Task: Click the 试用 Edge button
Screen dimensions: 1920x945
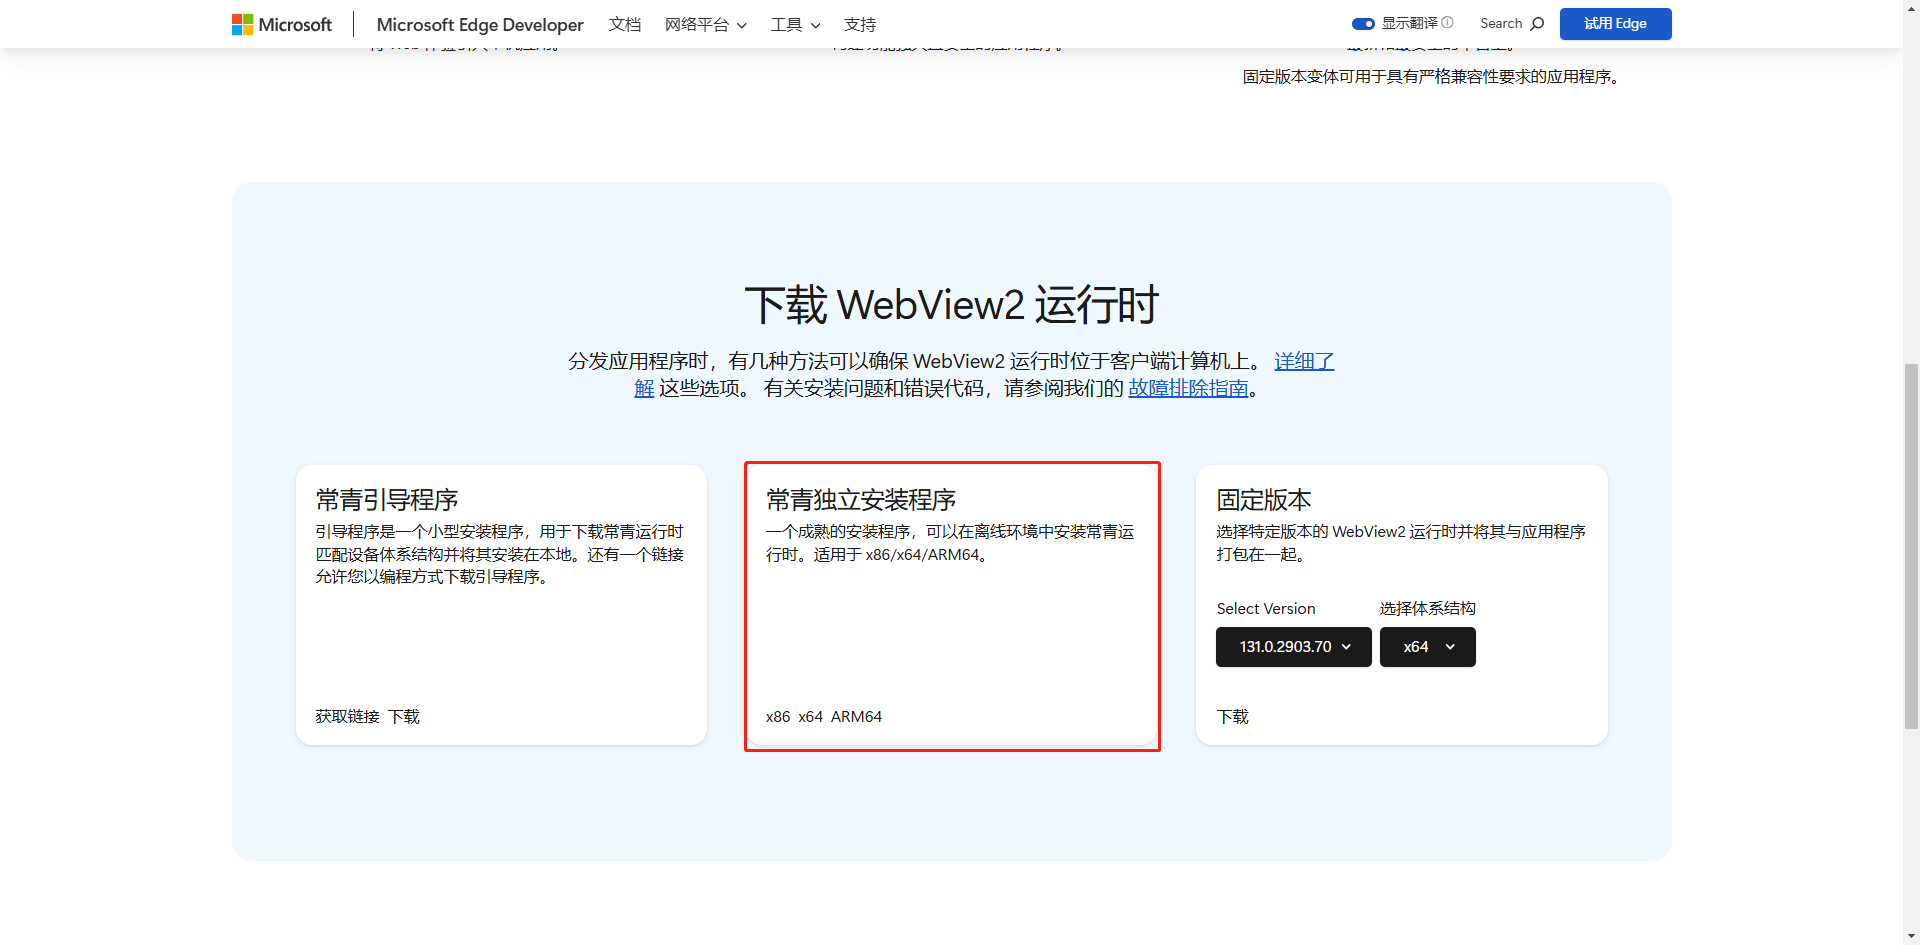Action: coord(1616,24)
